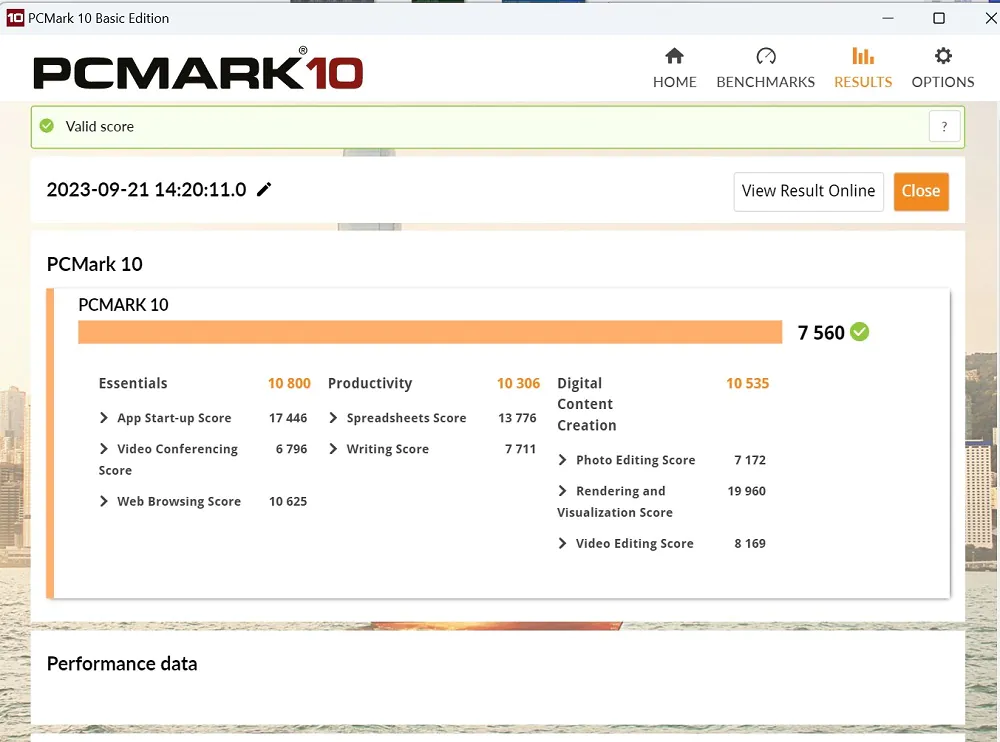This screenshot has height=742, width=1000.
Task: Click the green check beside score 7 560
Action: (x=859, y=332)
